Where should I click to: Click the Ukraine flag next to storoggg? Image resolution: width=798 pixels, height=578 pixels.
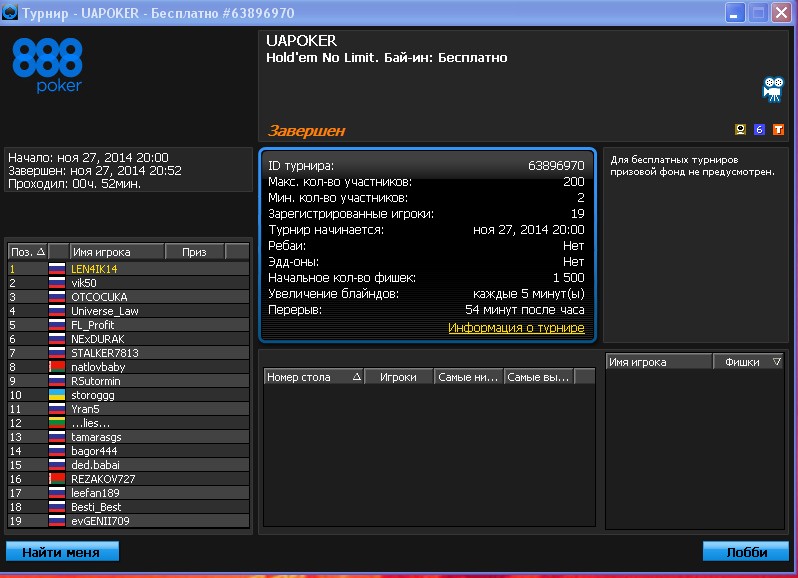(x=57, y=394)
